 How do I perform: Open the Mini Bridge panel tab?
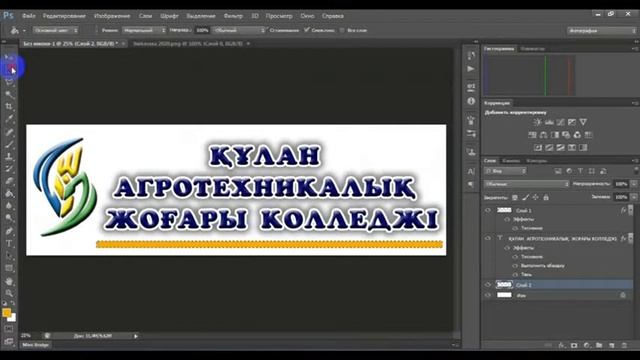36,345
